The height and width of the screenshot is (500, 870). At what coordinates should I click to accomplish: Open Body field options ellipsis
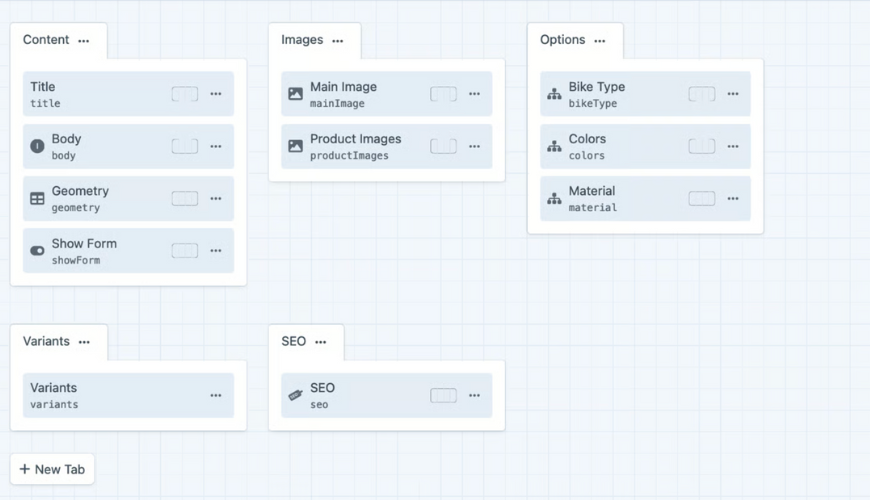(216, 147)
